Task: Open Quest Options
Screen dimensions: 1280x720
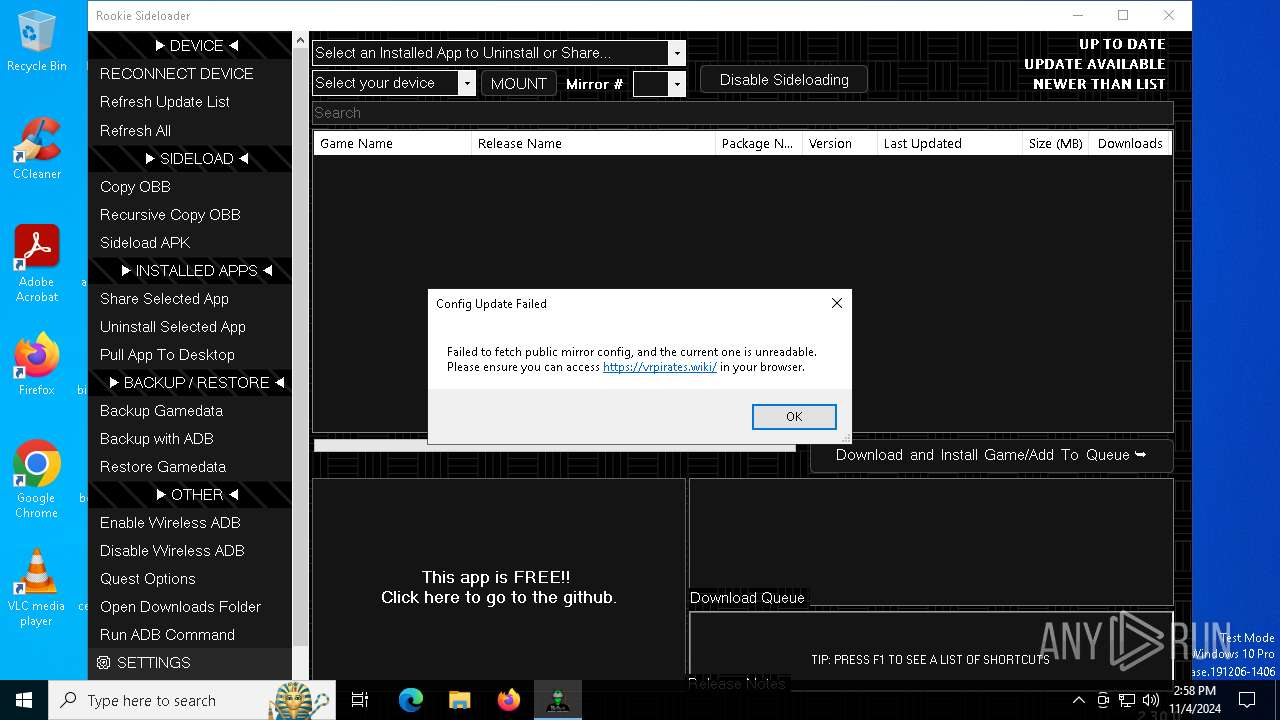Action: [190, 579]
